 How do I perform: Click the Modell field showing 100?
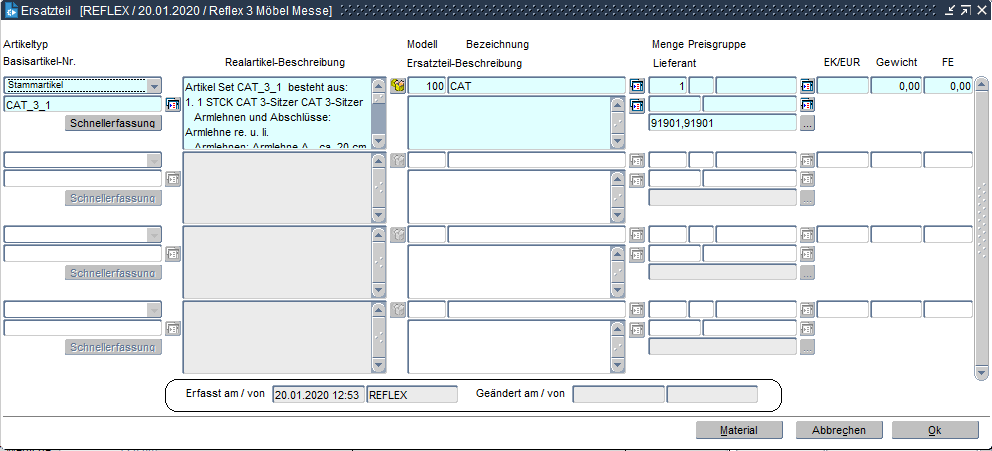point(426,86)
